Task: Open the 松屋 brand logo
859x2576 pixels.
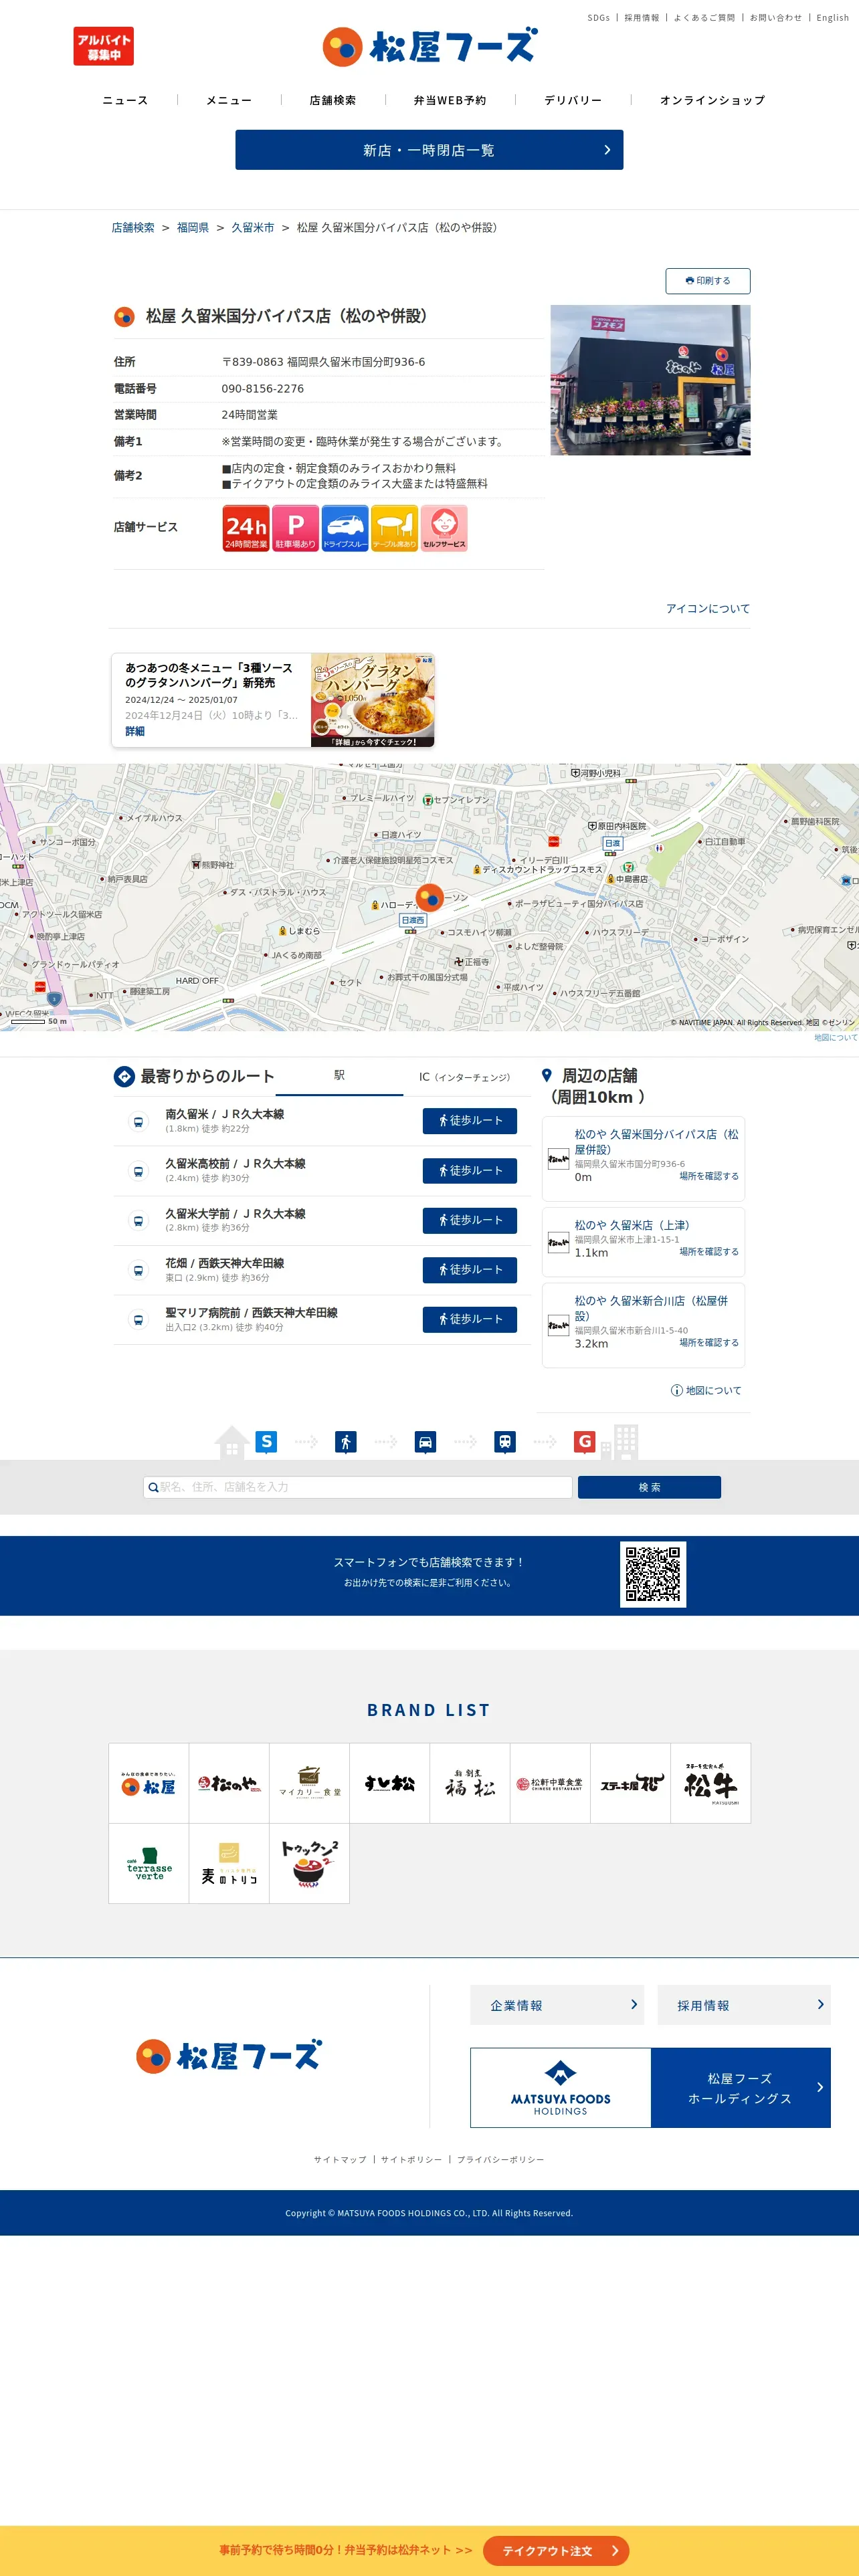Action: 149,1783
